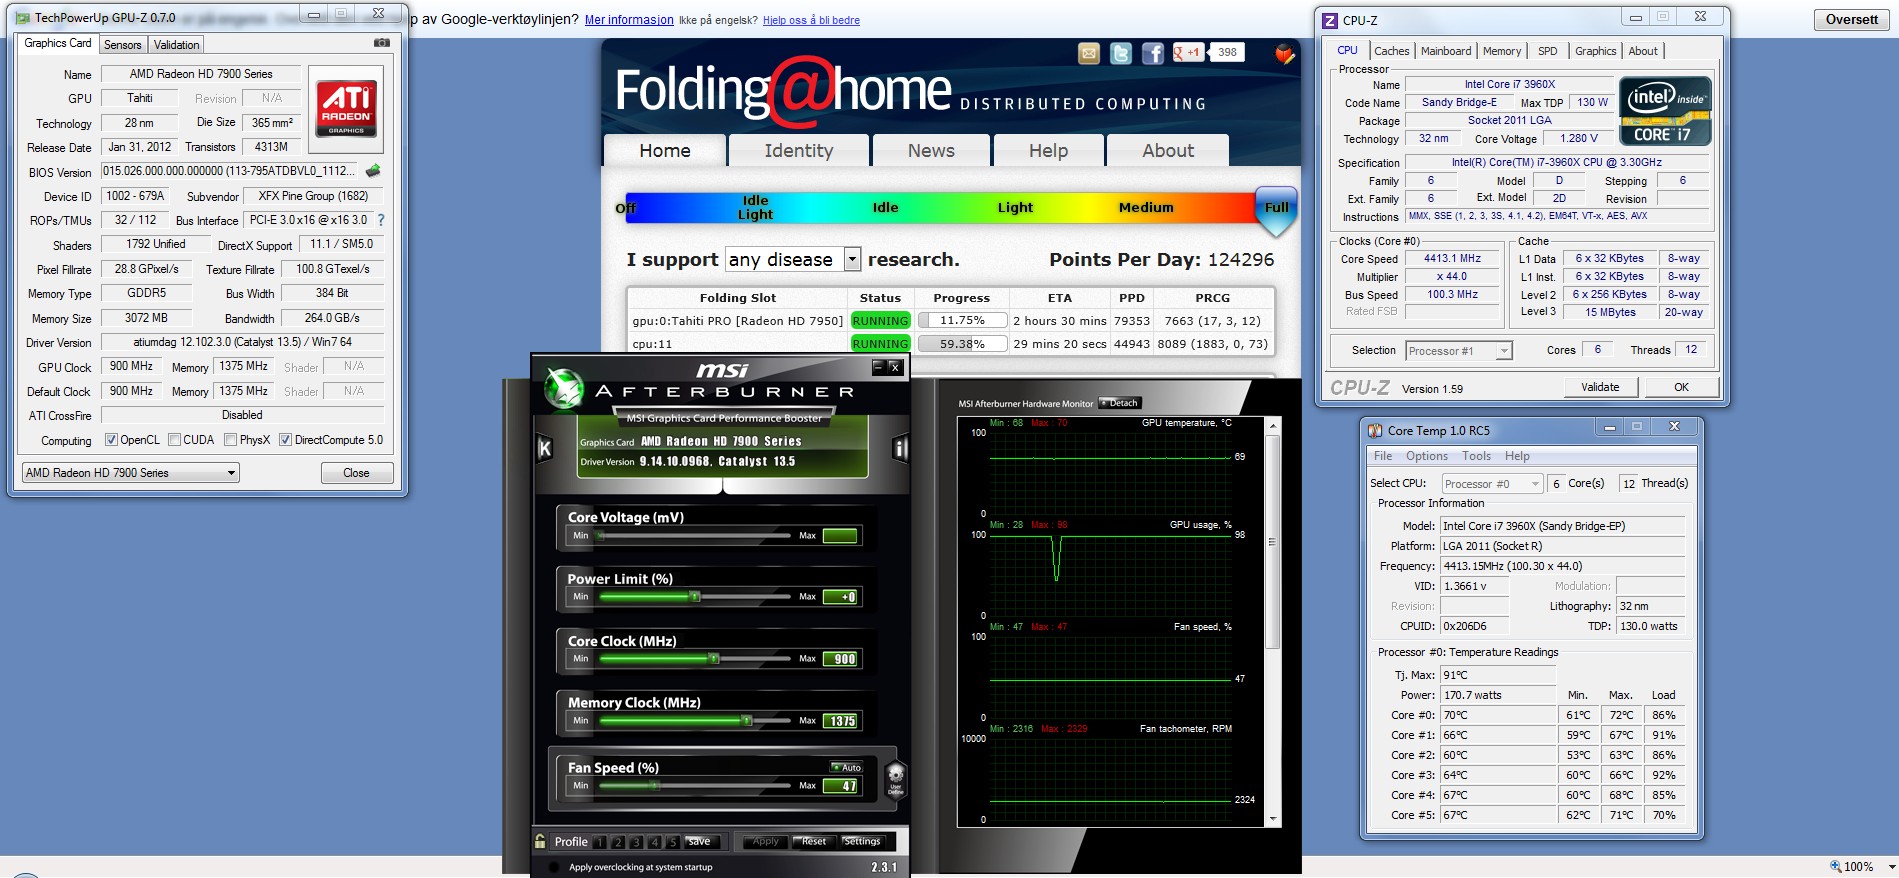Open the Core Temp Select CPU dropdown
This screenshot has width=1899, height=878.
point(1492,483)
